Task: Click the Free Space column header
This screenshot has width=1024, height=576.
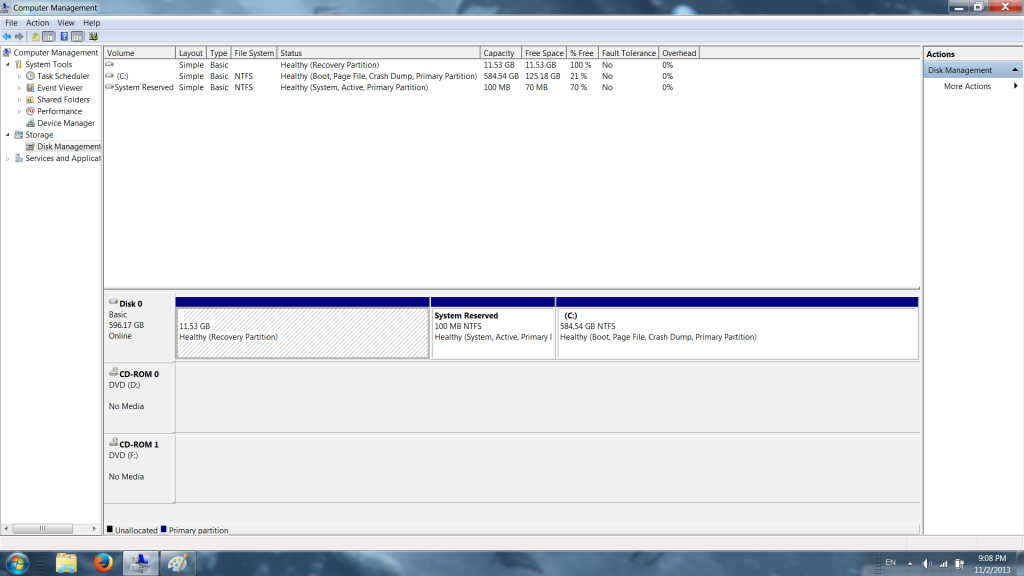Action: pos(544,53)
